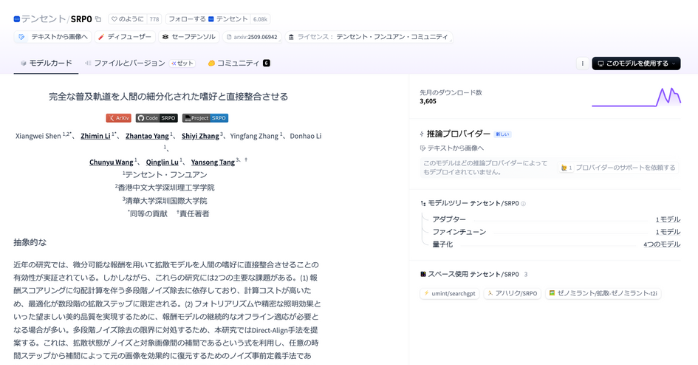Open author link Chunyu Wang

tap(111, 162)
